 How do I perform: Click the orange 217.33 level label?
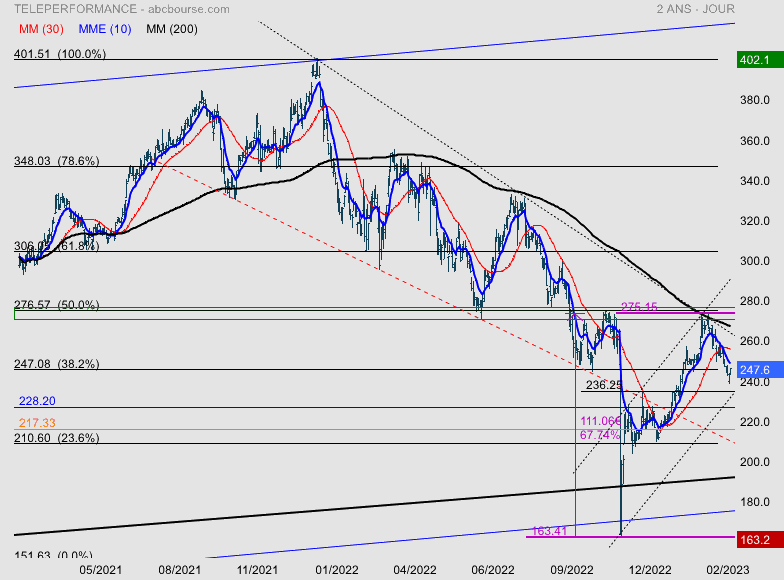[37, 423]
